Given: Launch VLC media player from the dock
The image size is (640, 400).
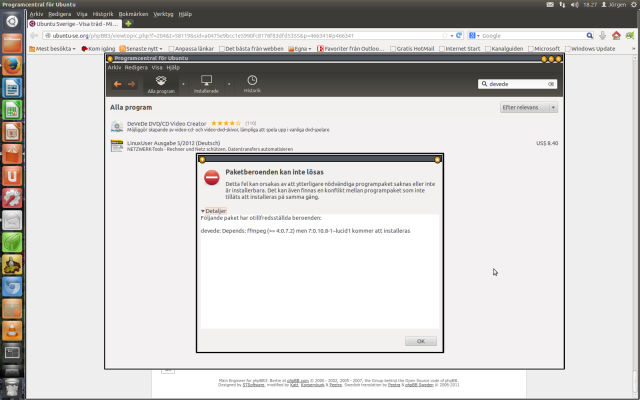Looking at the screenshot, I should [12, 331].
